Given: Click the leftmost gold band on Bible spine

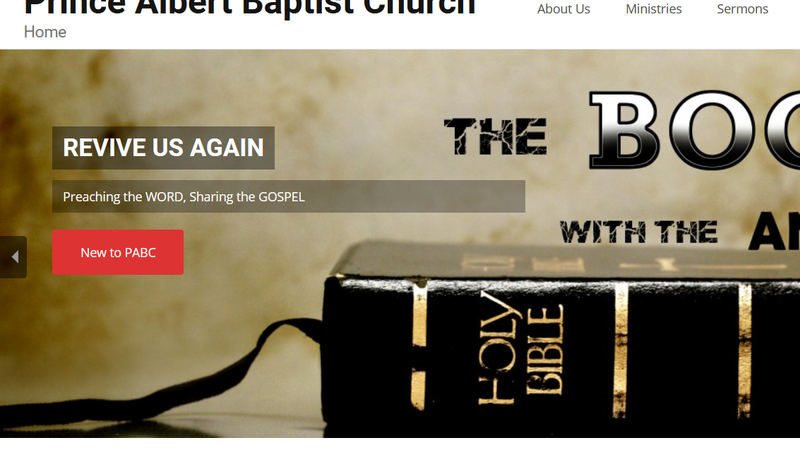Looking at the screenshot, I should 419,347.
